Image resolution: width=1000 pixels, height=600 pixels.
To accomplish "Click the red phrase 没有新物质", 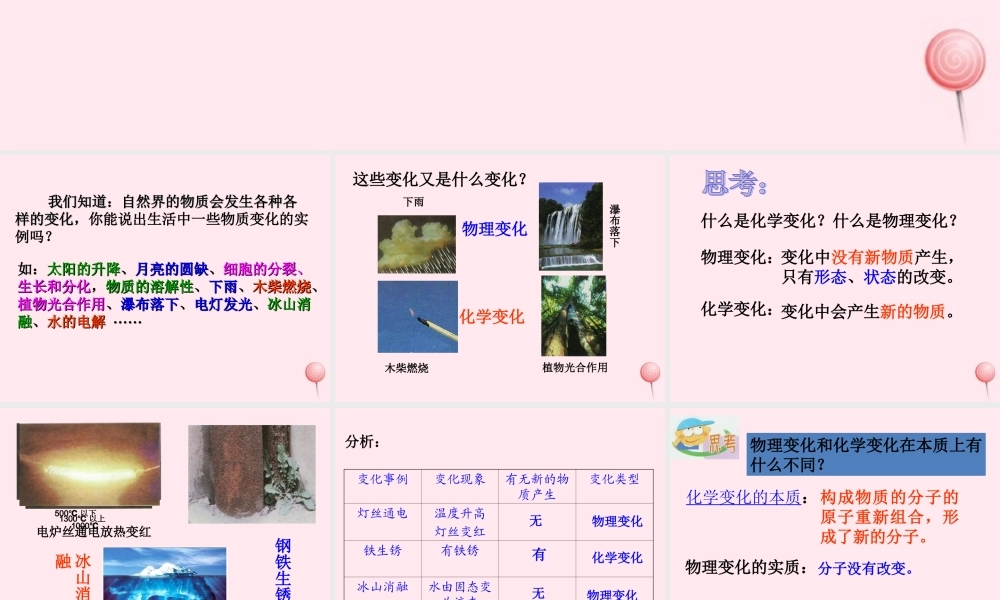I will (x=872, y=258).
